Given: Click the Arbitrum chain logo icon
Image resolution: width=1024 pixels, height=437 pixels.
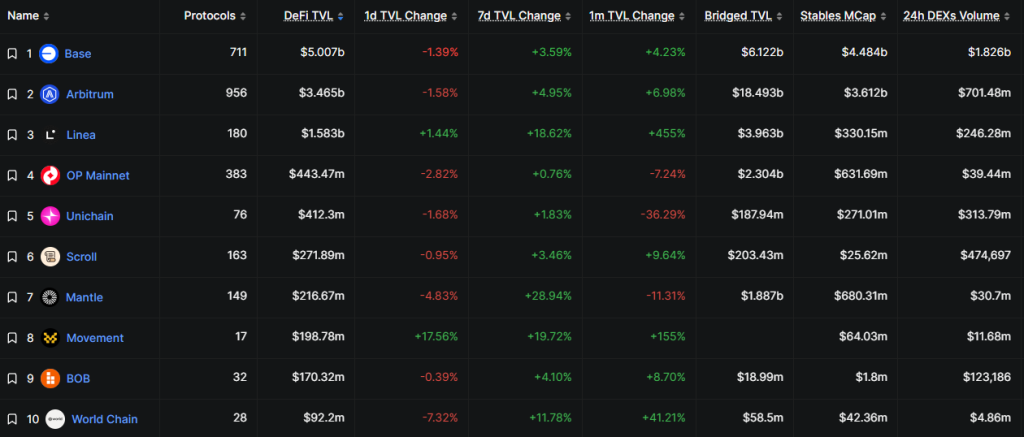Looking at the screenshot, I should tap(49, 94).
